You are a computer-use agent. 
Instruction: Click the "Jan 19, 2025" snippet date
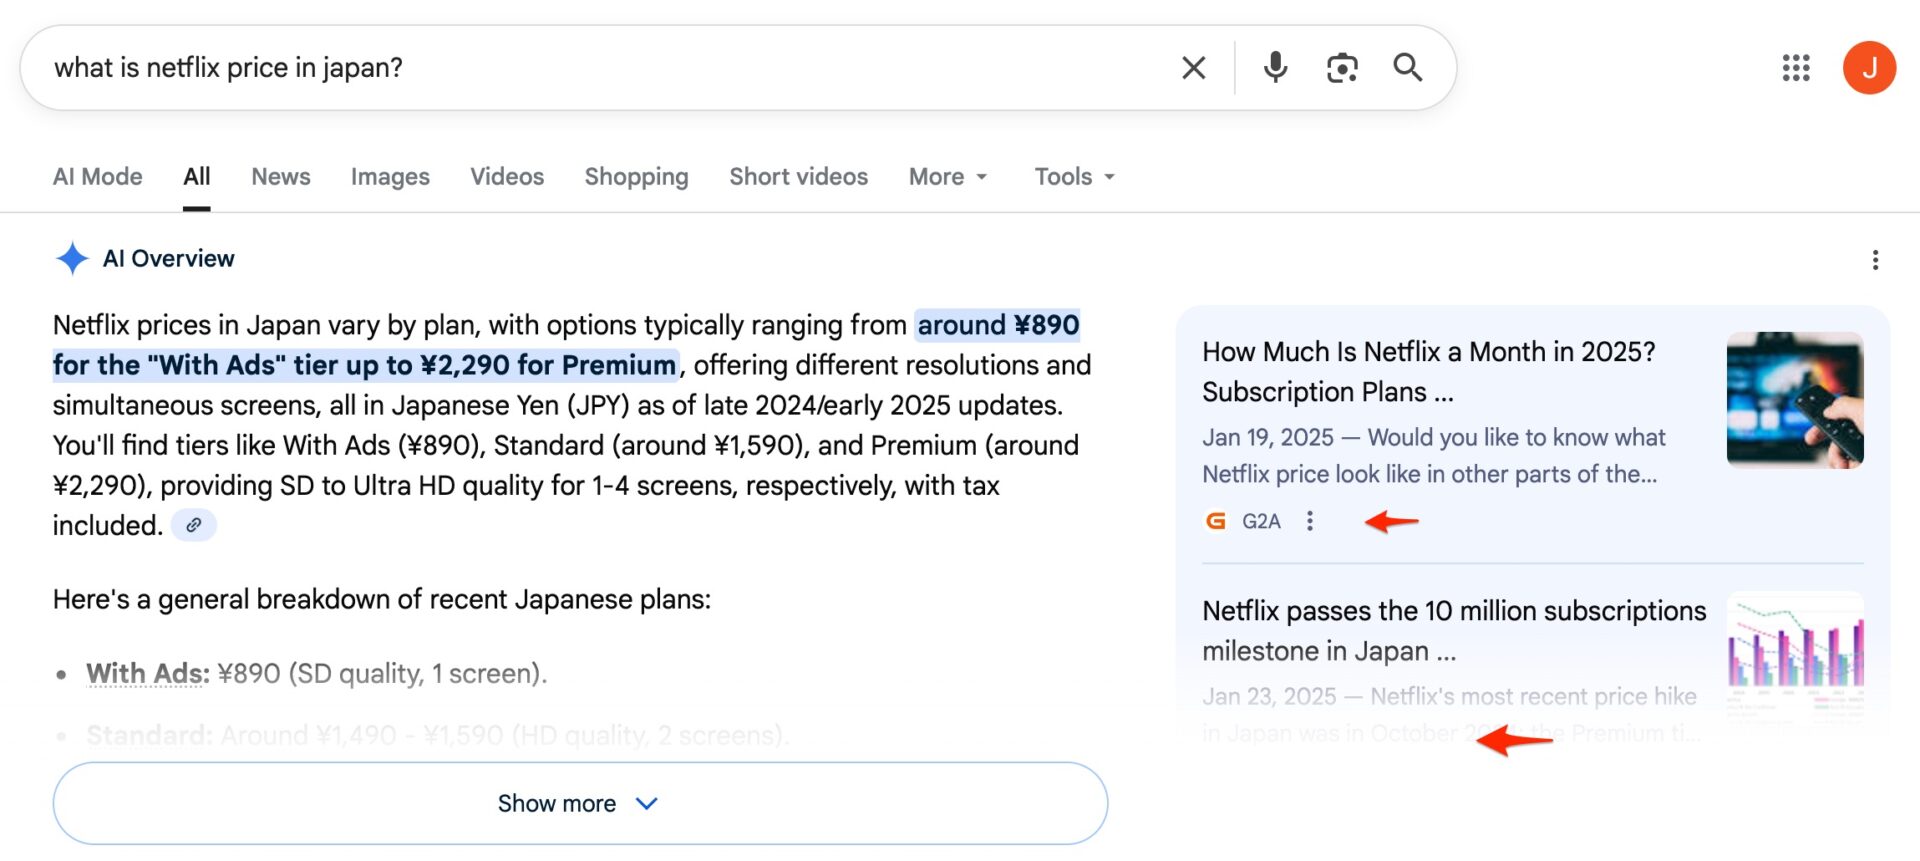pos(1268,438)
